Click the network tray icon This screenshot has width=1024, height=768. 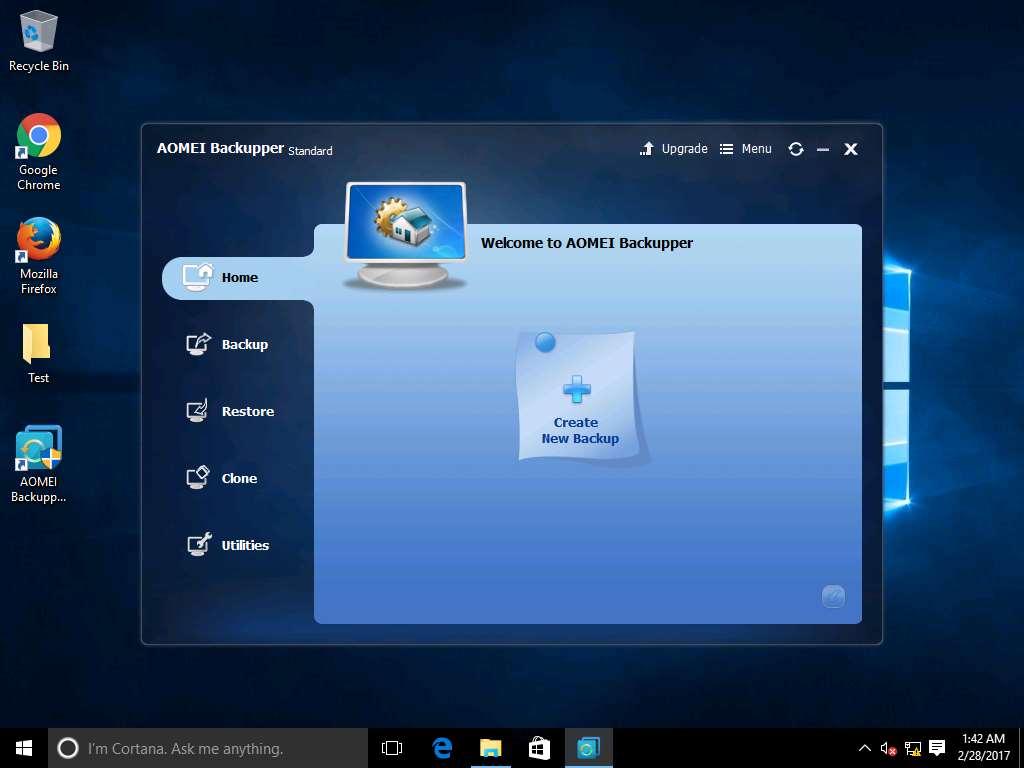coord(912,748)
